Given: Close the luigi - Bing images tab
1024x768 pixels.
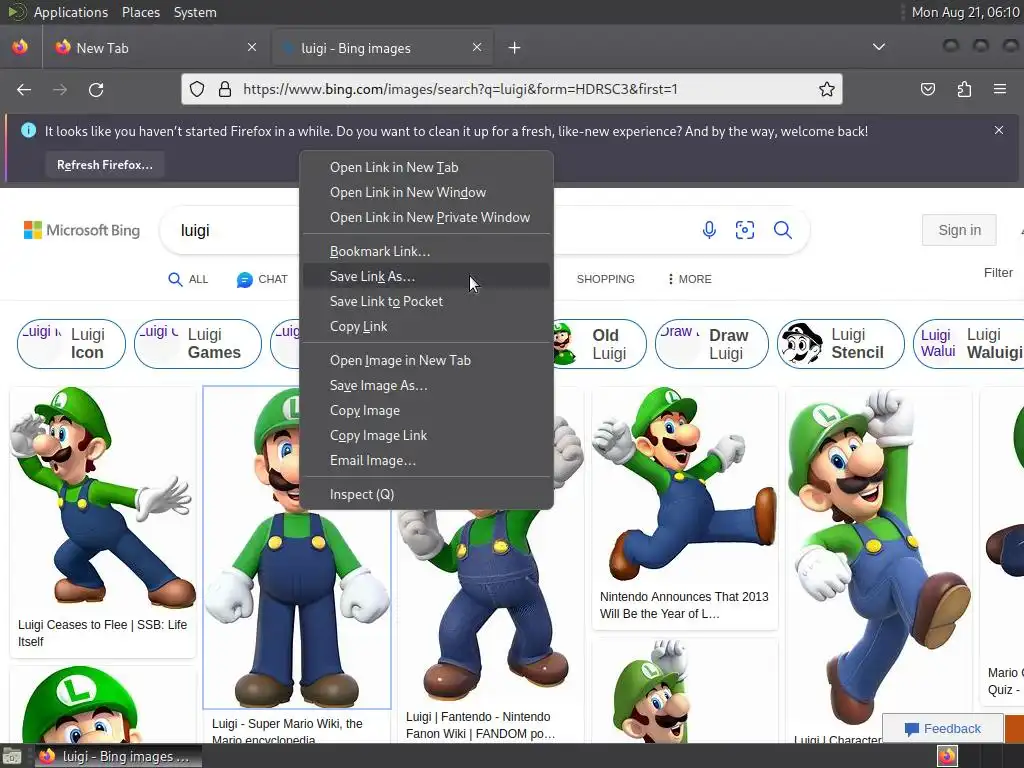Looking at the screenshot, I should click(x=477, y=47).
